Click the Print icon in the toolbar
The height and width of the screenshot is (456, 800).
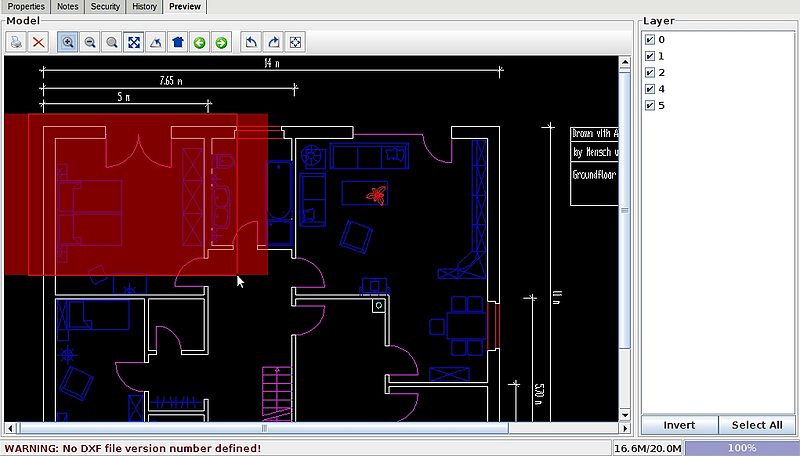click(16, 42)
